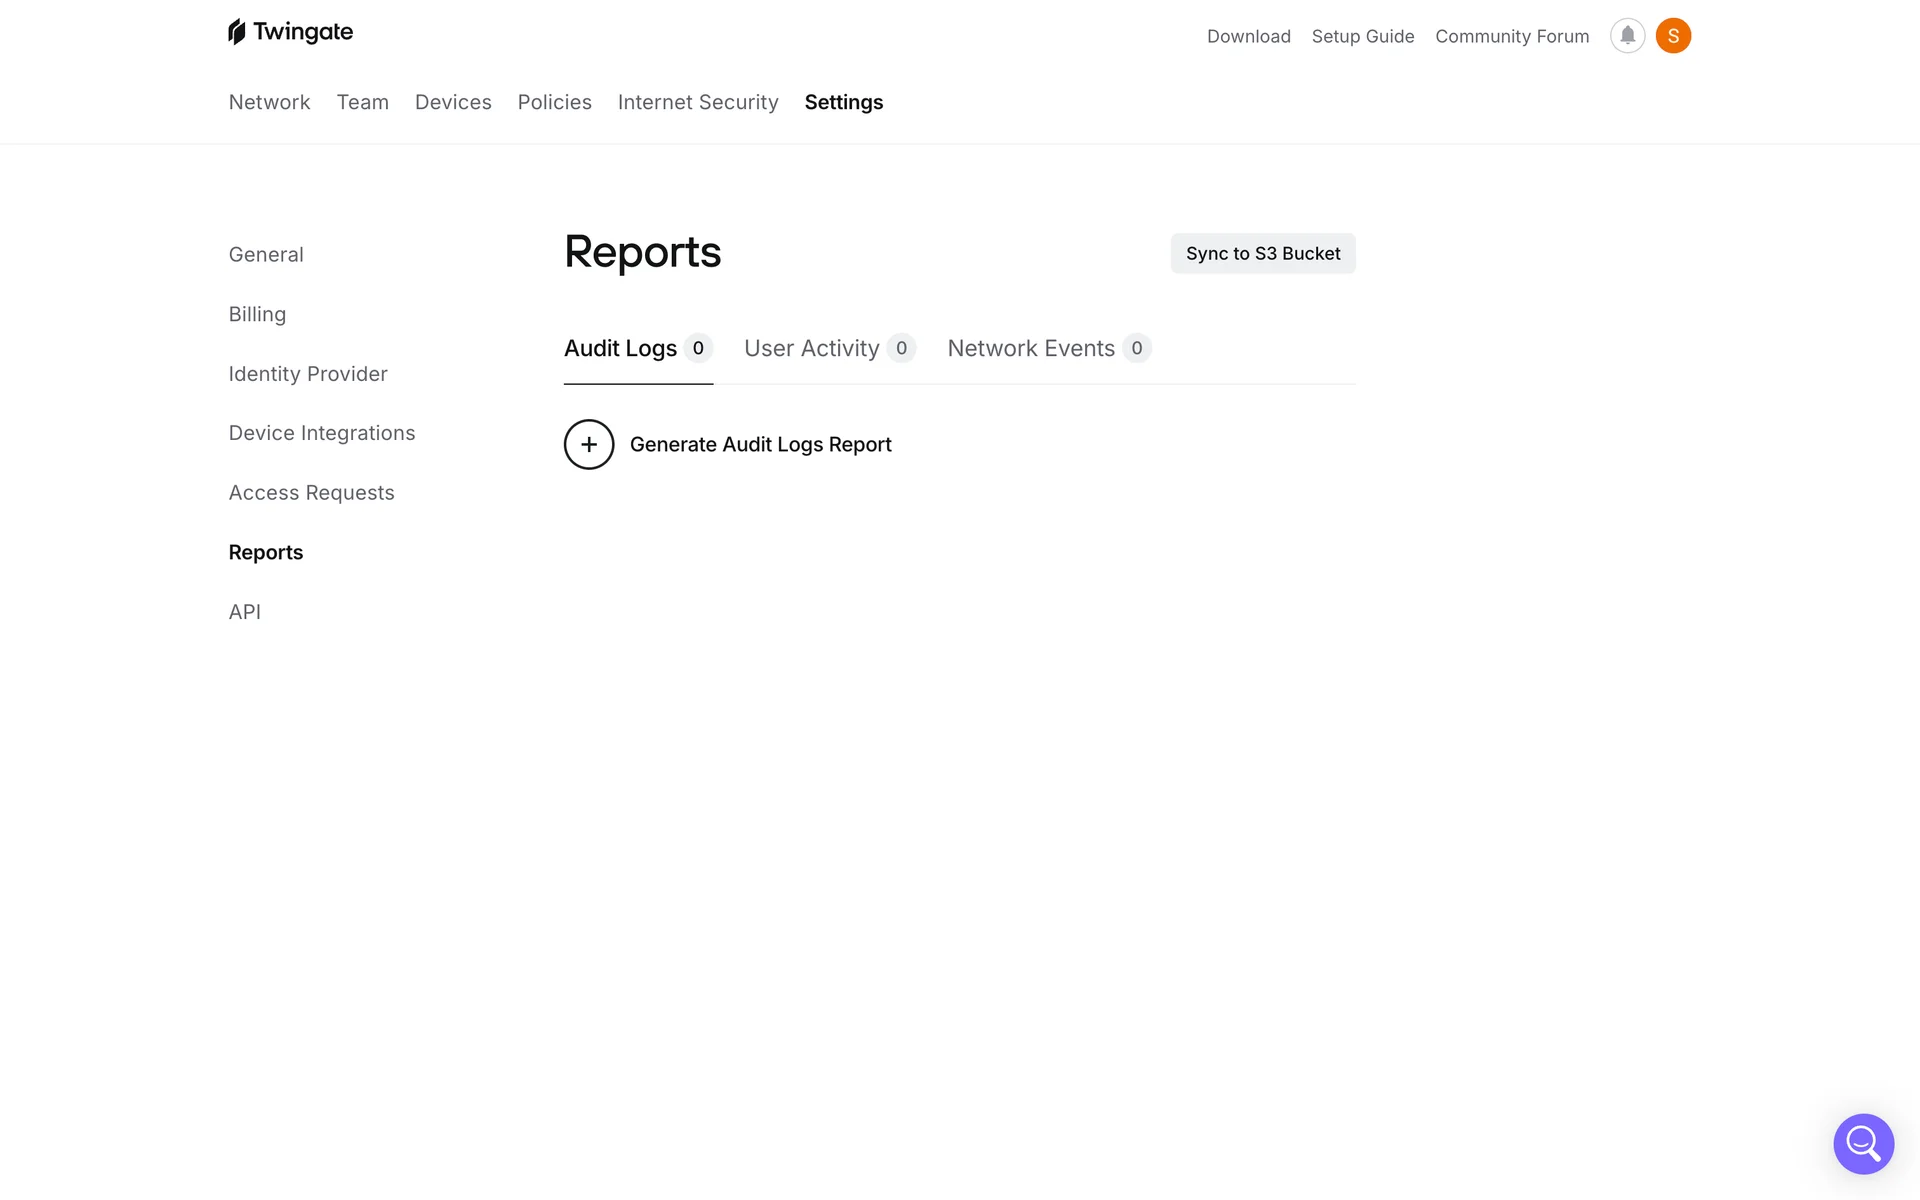Click Generate Audit Logs Report
Viewport: 1920px width, 1200px height.
(760, 444)
